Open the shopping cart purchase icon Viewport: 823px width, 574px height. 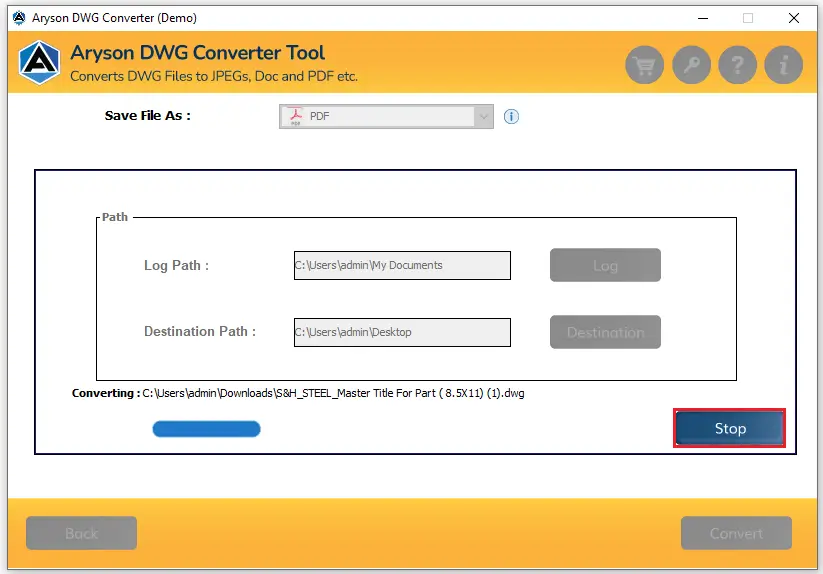coord(645,65)
